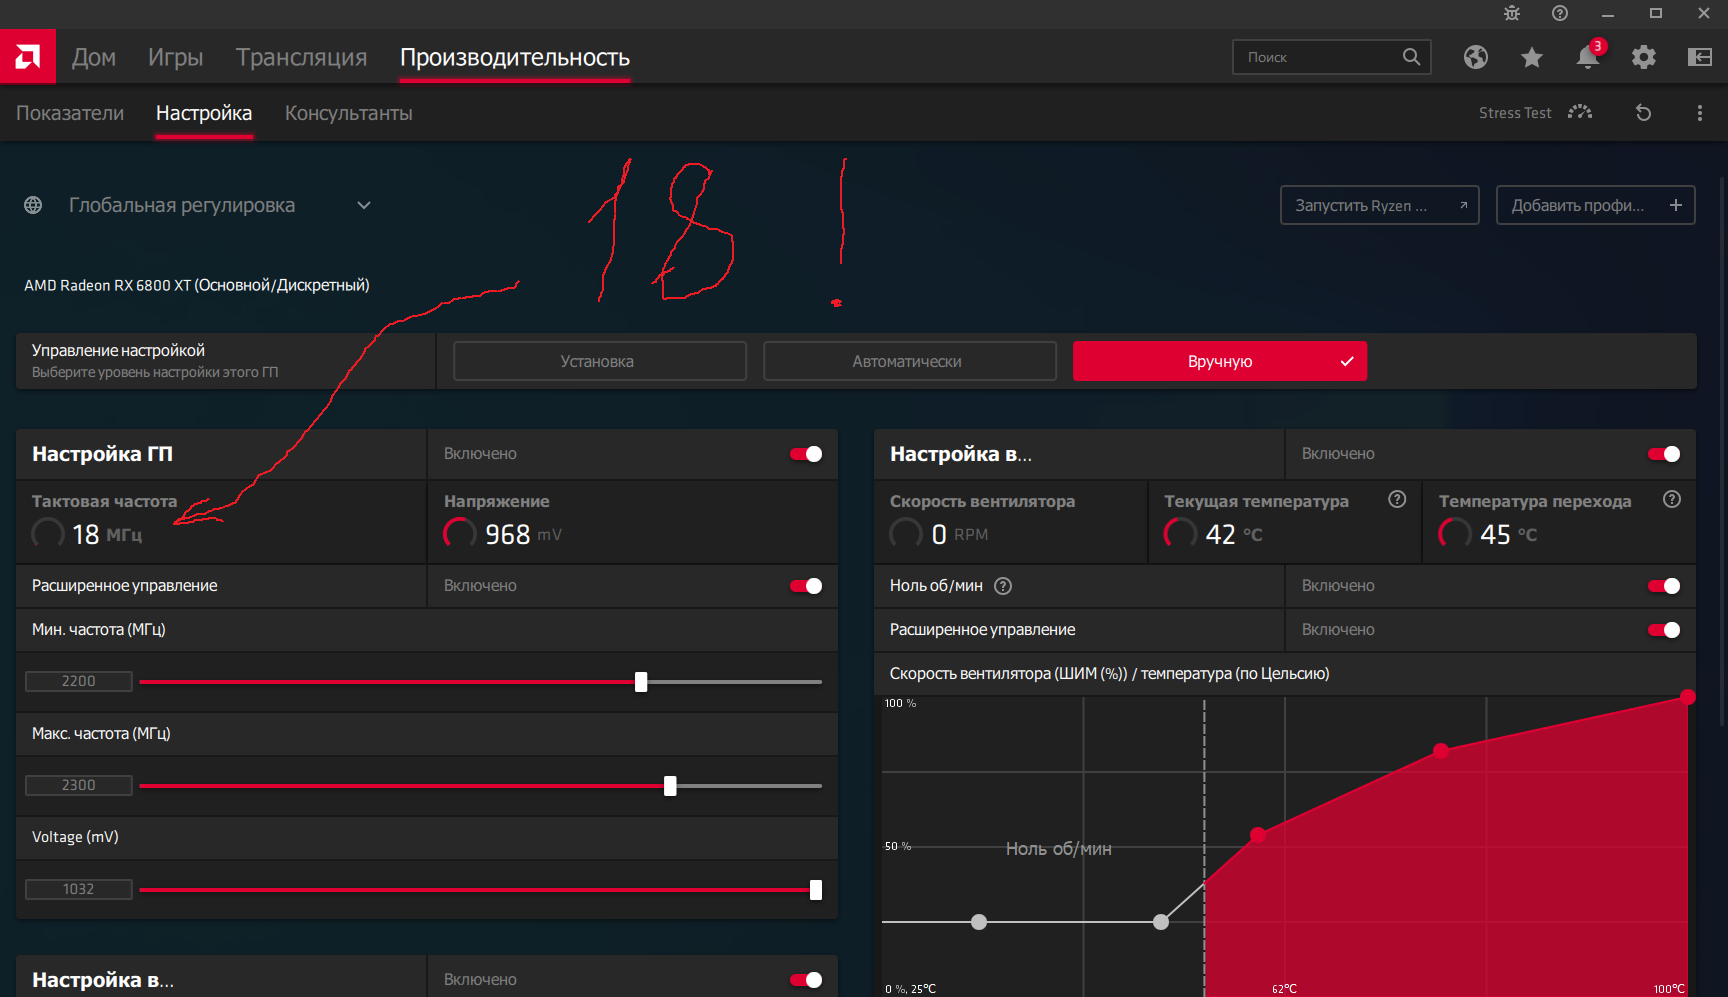Click the Voltage slider handle
The height and width of the screenshot is (997, 1728).
pos(816,890)
